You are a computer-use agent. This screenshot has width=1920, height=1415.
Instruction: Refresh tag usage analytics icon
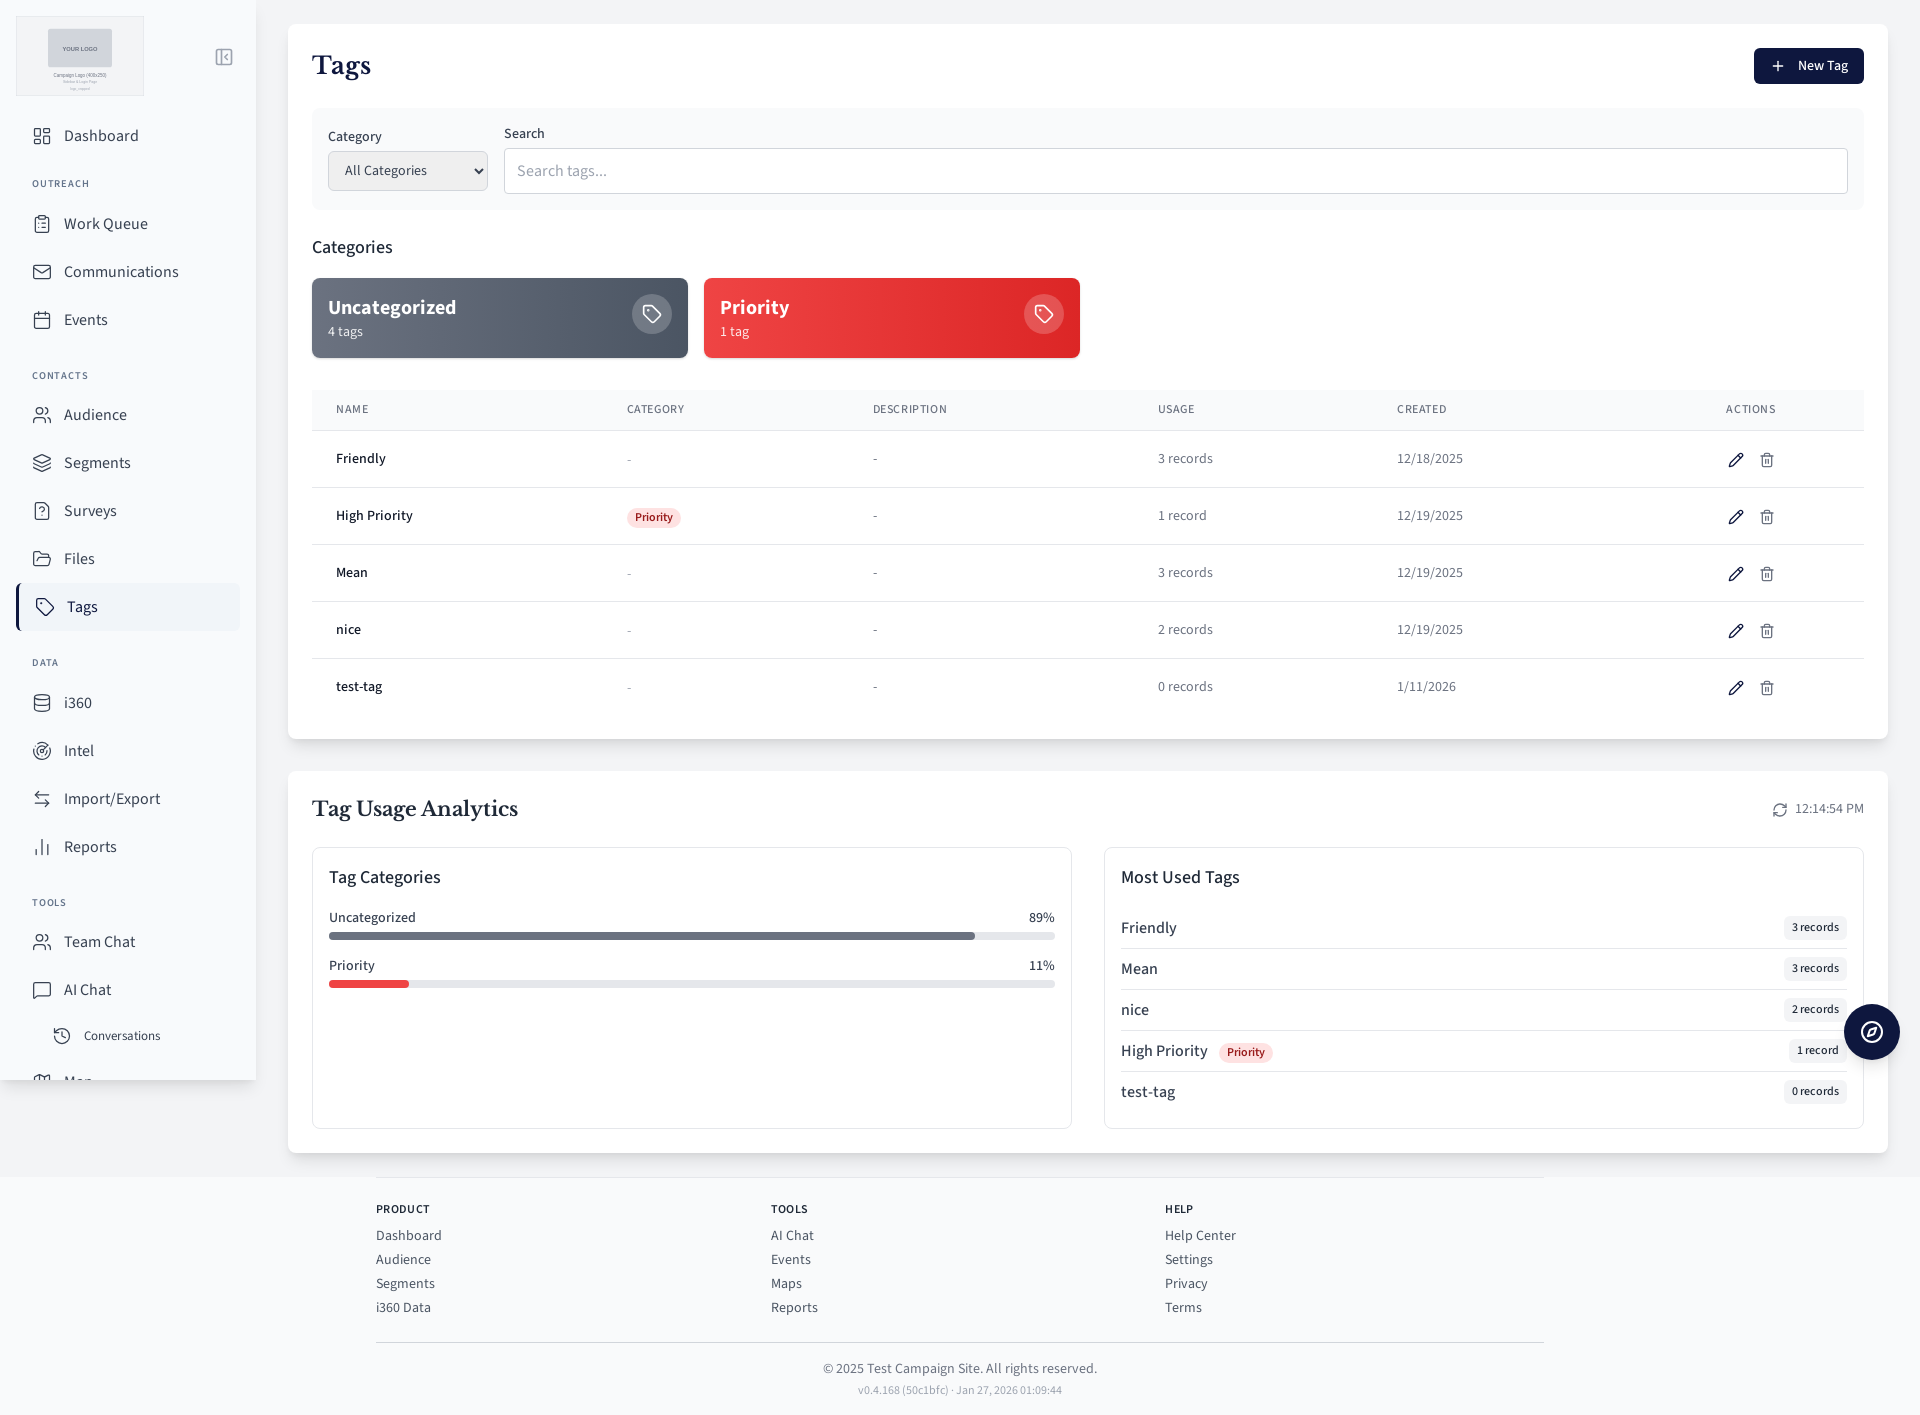(1780, 810)
